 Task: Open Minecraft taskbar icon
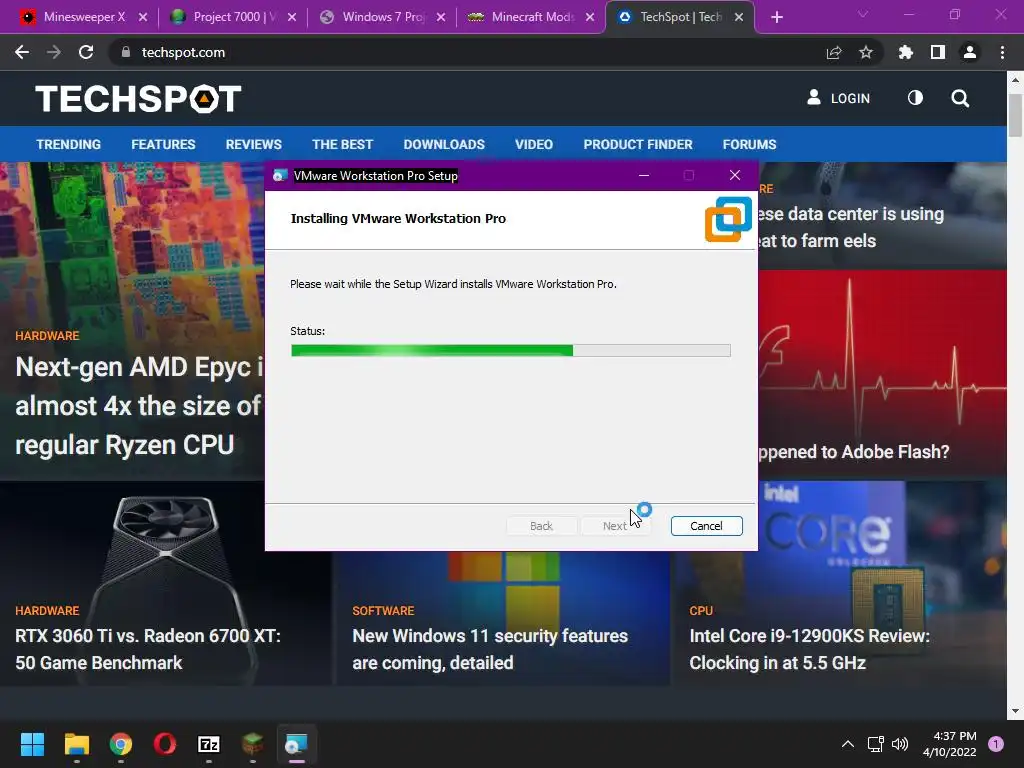(253, 744)
